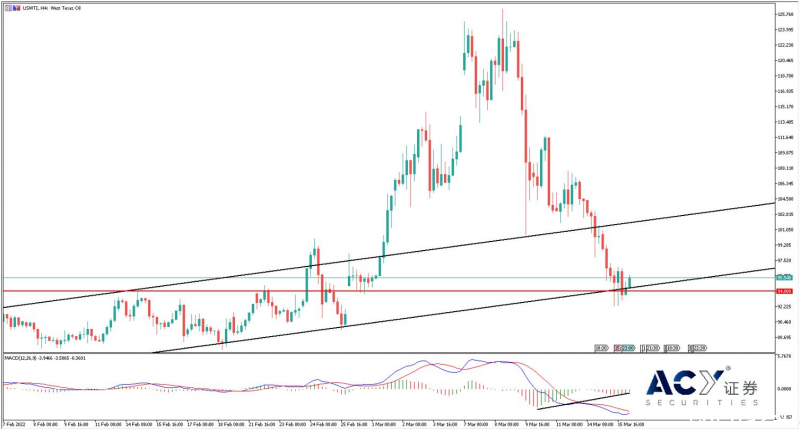The height and width of the screenshot is (431, 800).
Task: Select the black trendline in MACD window
Action: click(x=584, y=401)
